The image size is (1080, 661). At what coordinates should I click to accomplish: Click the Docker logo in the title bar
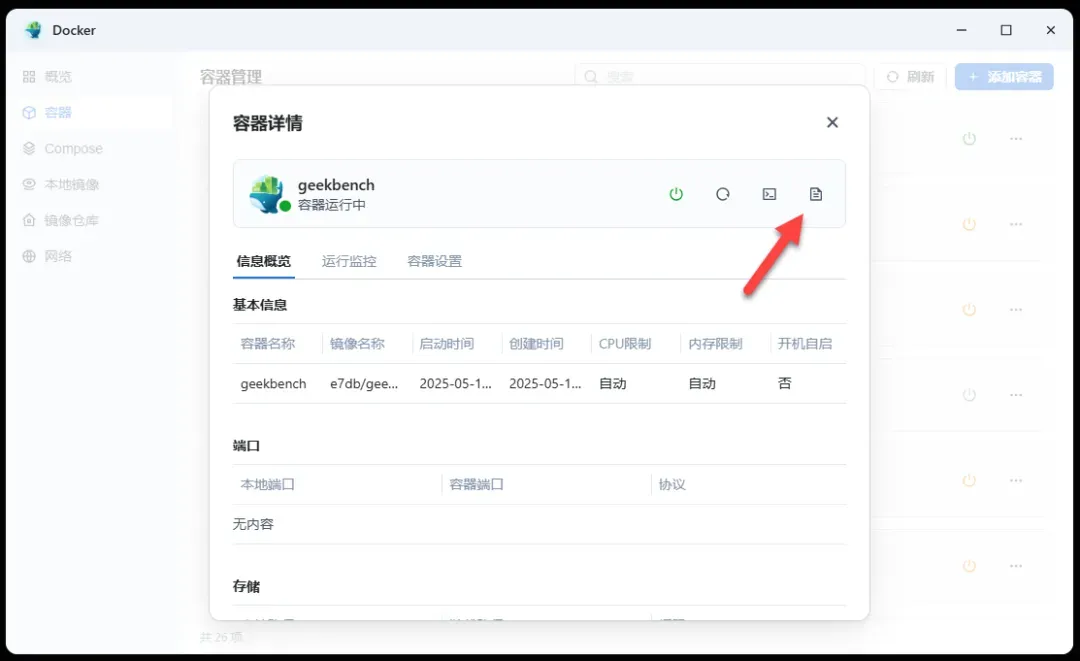33,30
